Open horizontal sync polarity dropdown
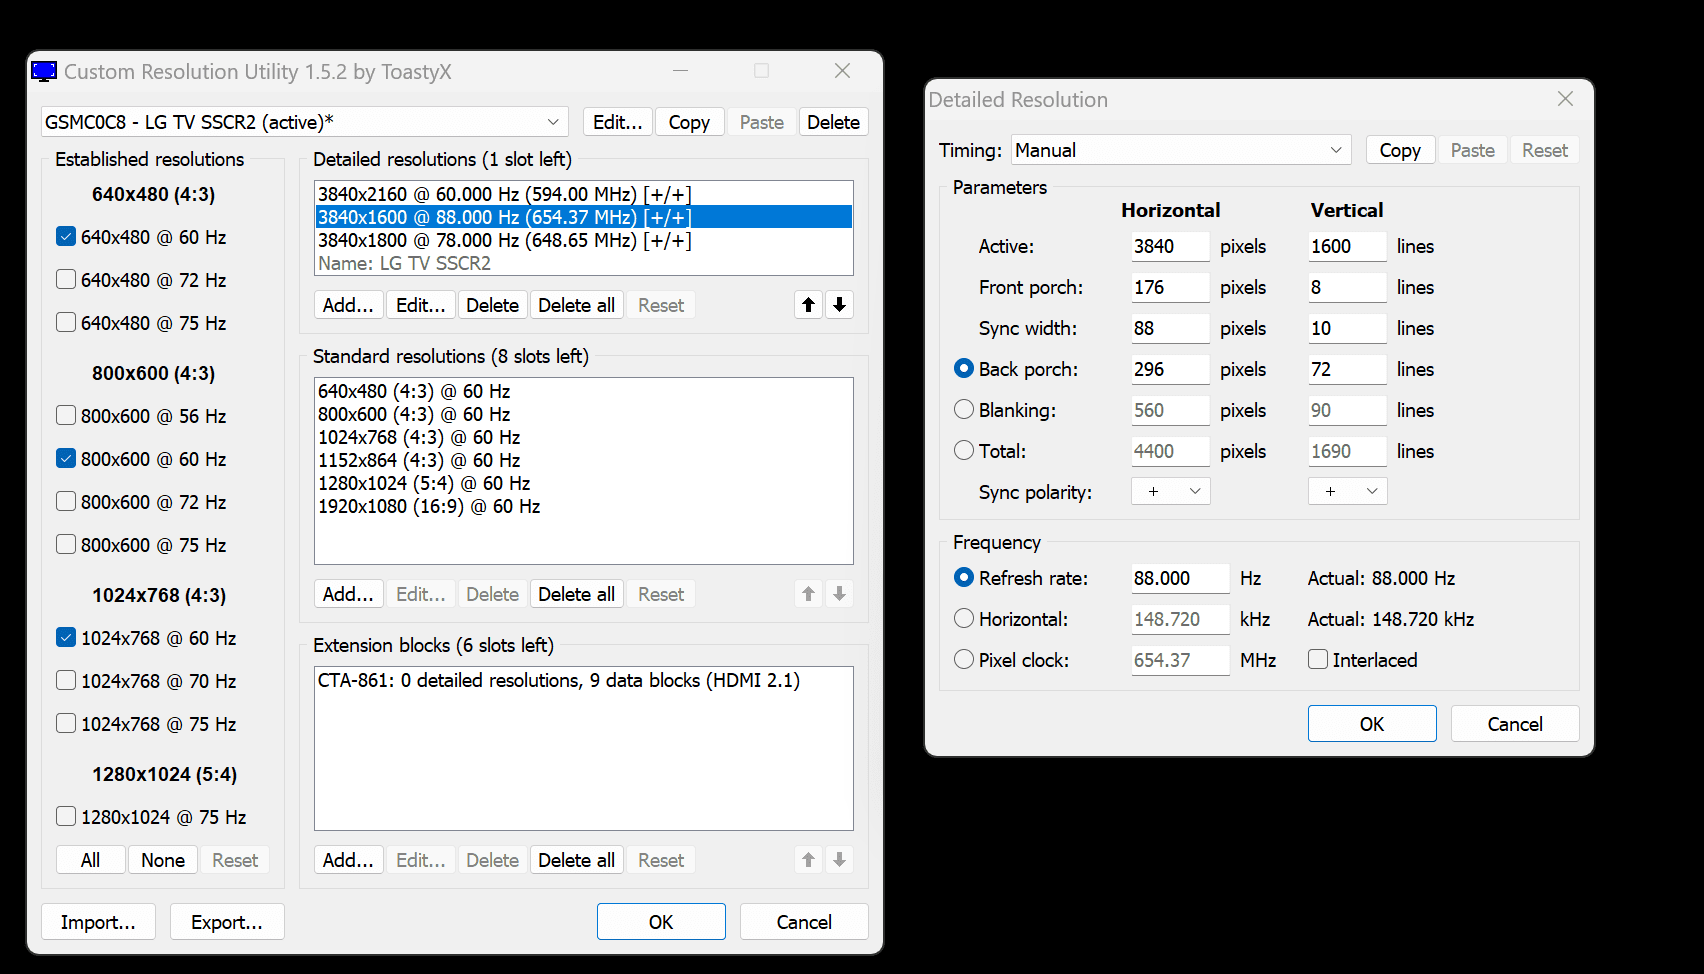Image resolution: width=1704 pixels, height=974 pixels. point(1171,491)
